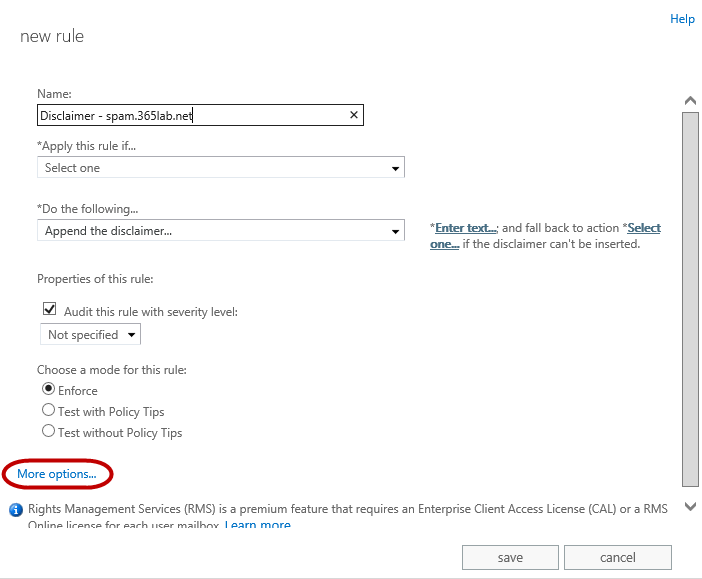The height and width of the screenshot is (579, 702).
Task: Open the Apply this rule if dropdown
Action: [221, 168]
